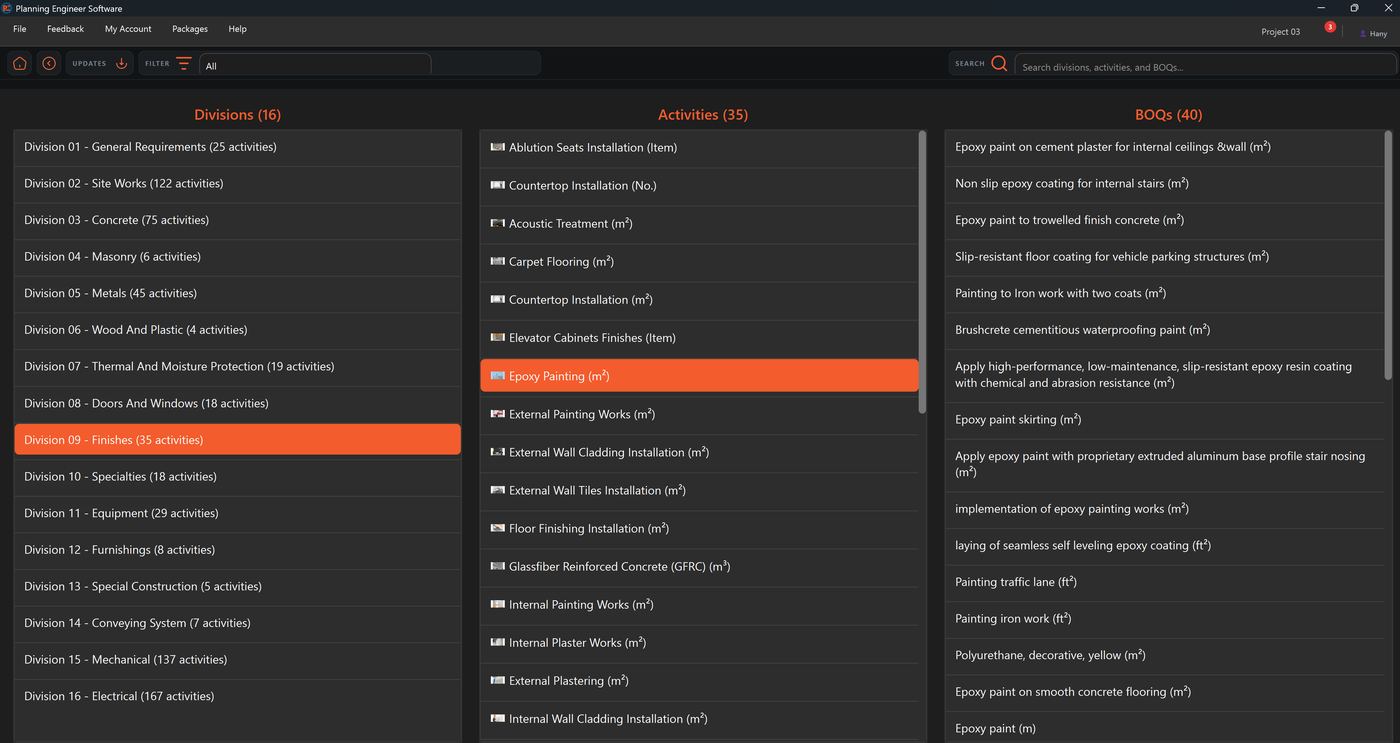
Task: Go to the Home icon
Action: pyautogui.click(x=19, y=64)
